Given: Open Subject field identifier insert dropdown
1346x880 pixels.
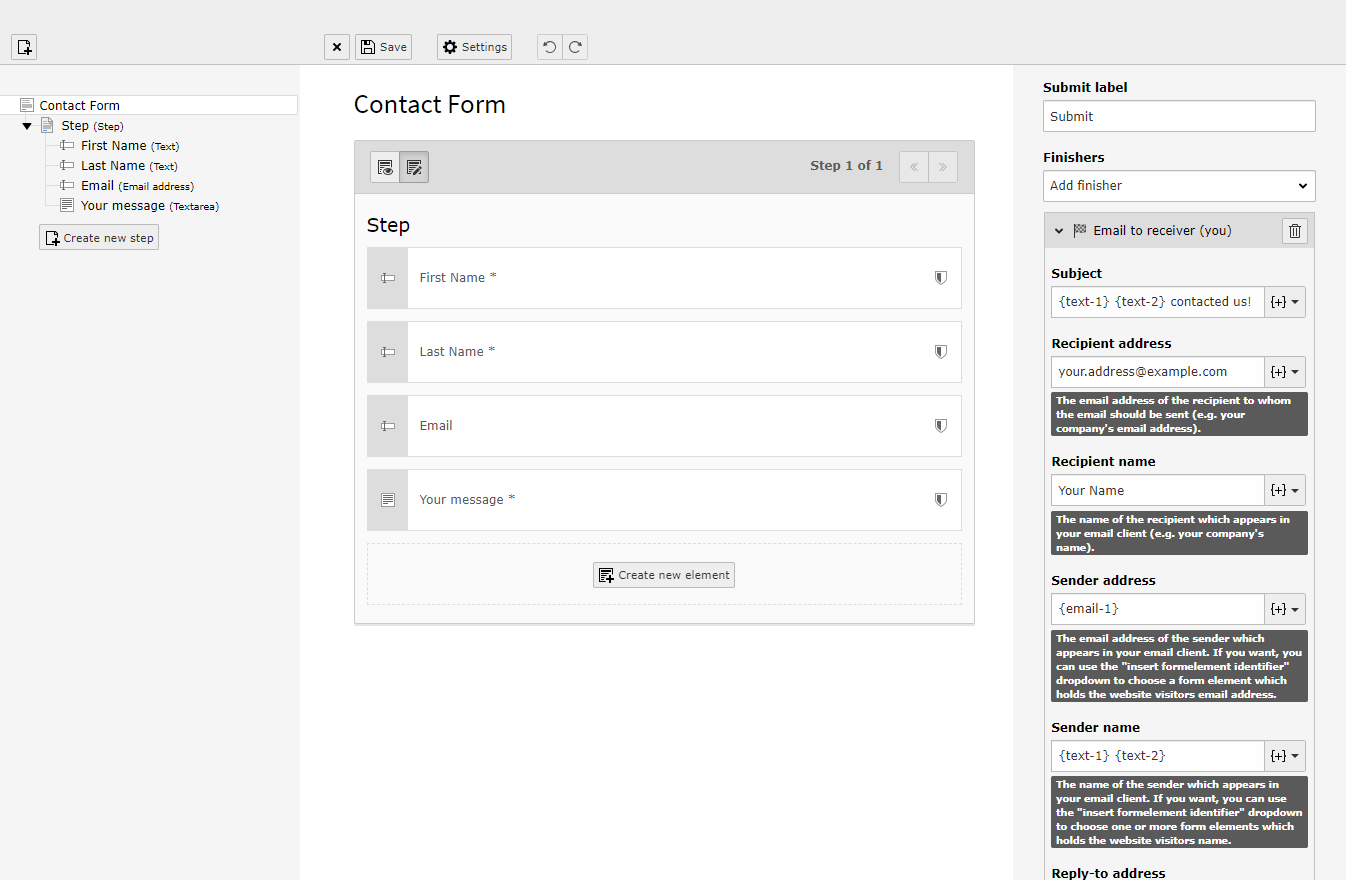Looking at the screenshot, I should coord(1284,302).
